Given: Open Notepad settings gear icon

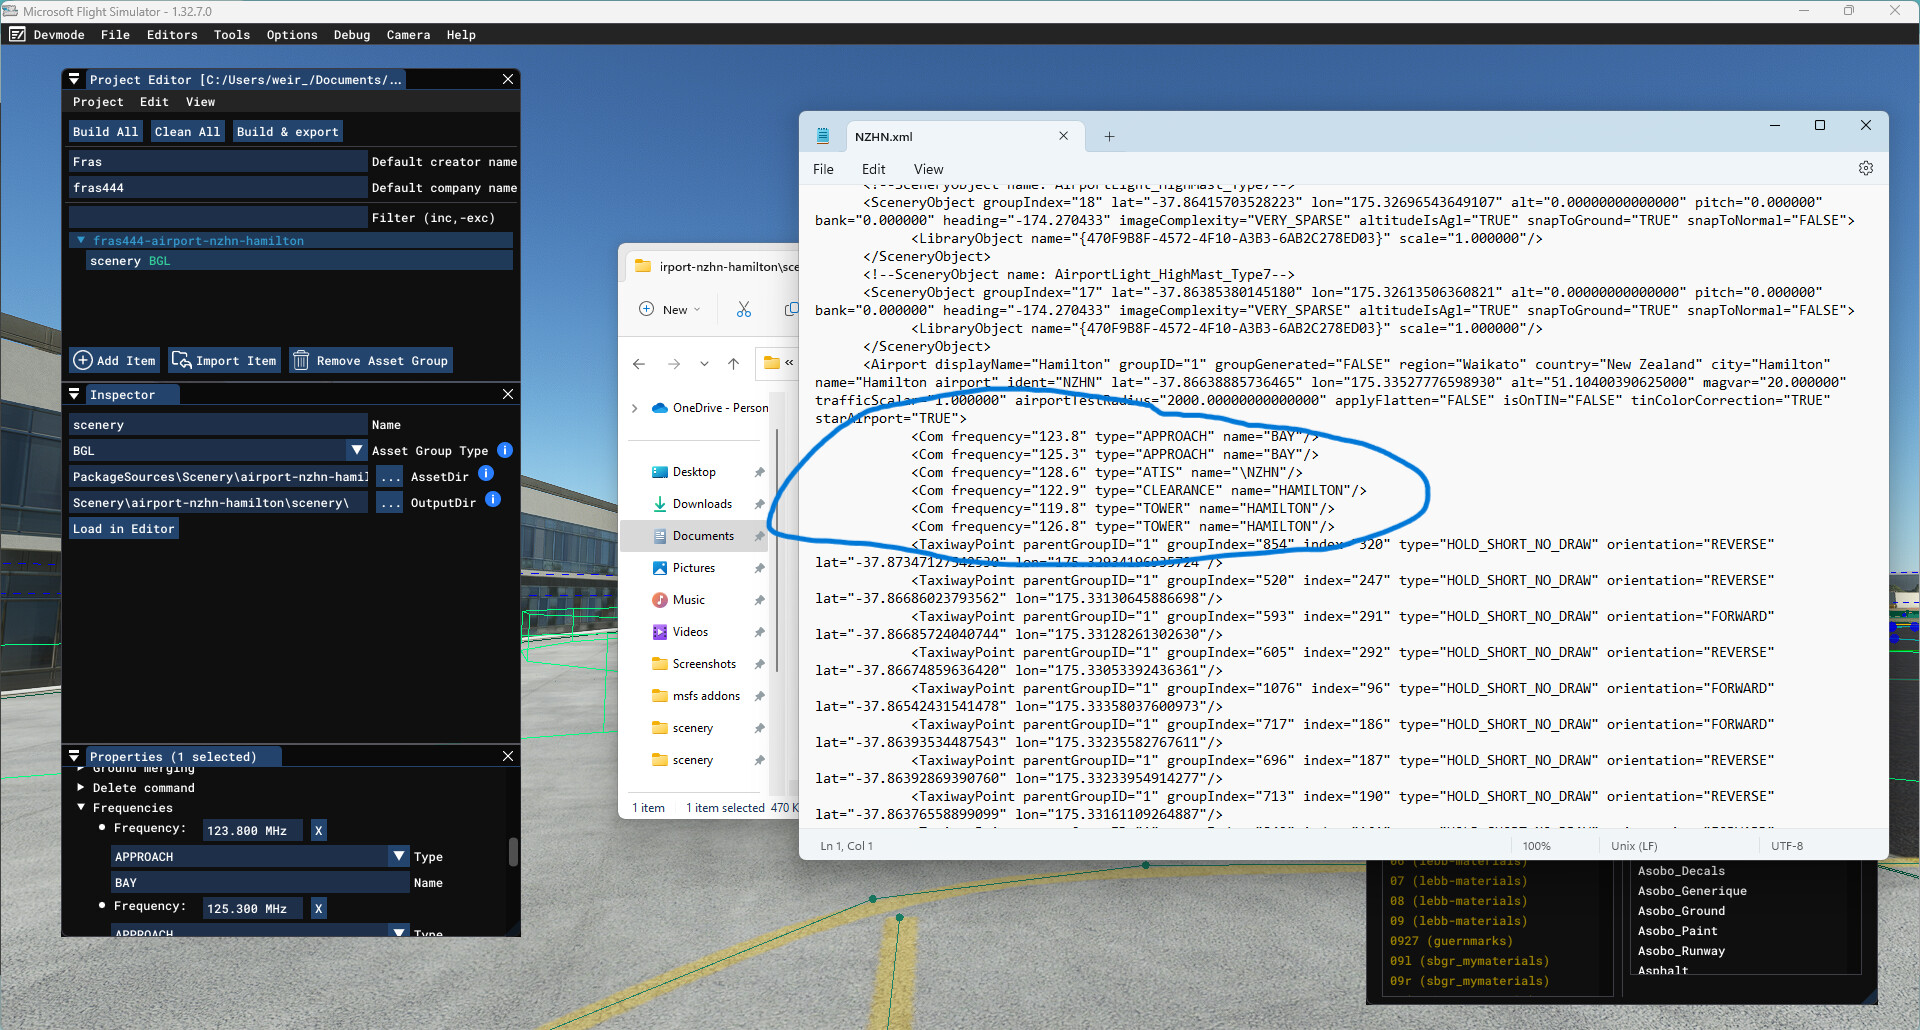Looking at the screenshot, I should point(1866,168).
